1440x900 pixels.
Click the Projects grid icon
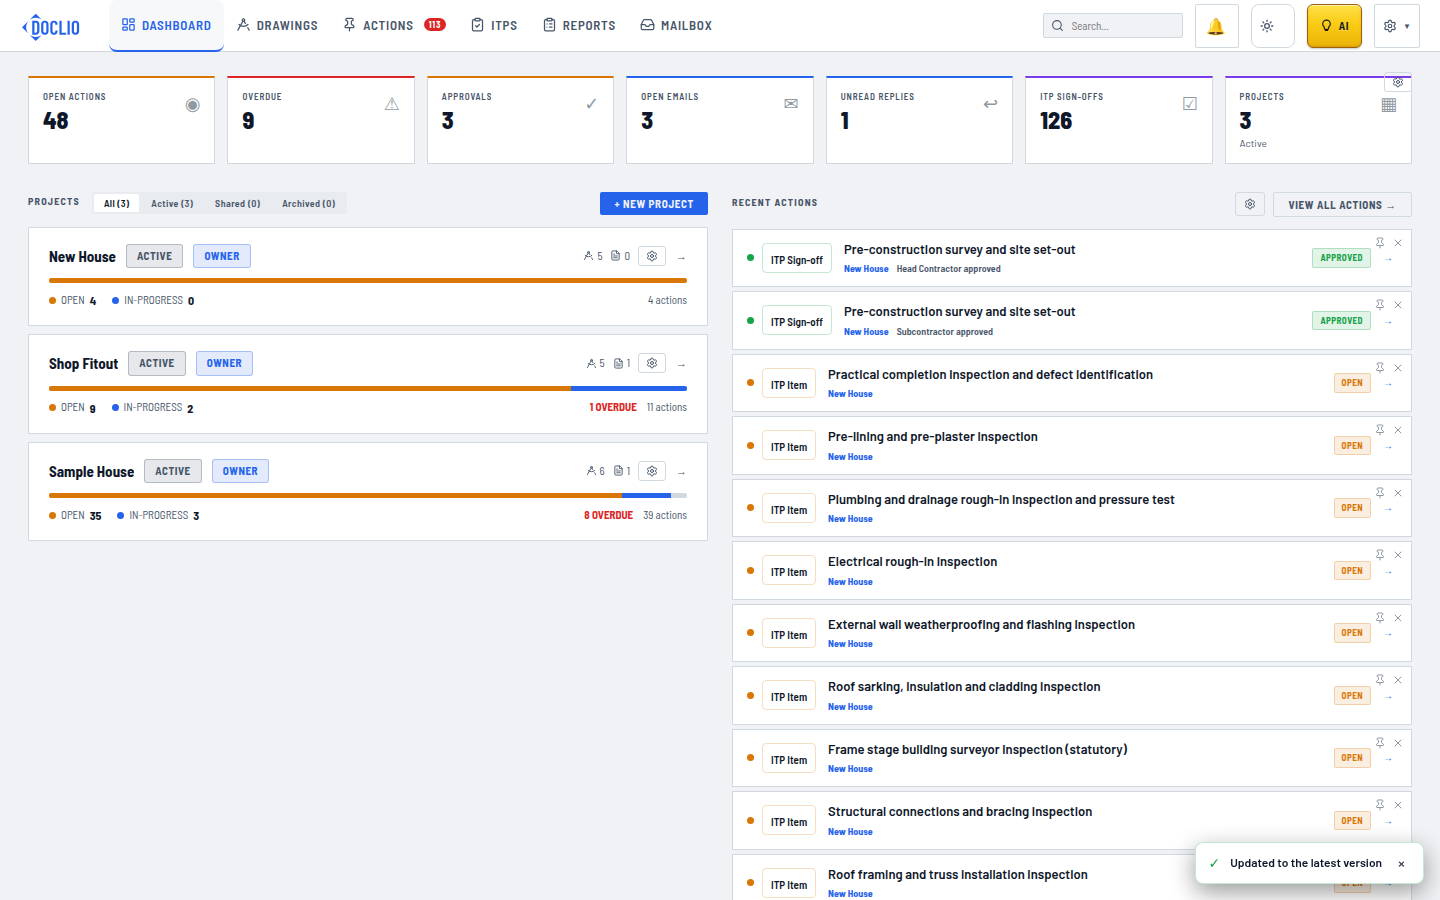(x=1389, y=105)
